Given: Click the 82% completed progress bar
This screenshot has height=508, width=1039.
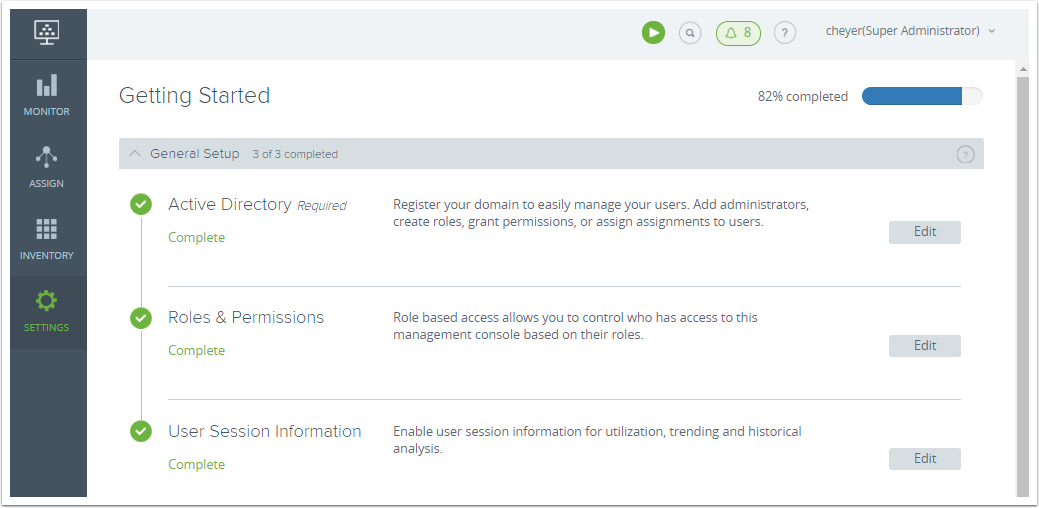Looking at the screenshot, I should pos(921,96).
